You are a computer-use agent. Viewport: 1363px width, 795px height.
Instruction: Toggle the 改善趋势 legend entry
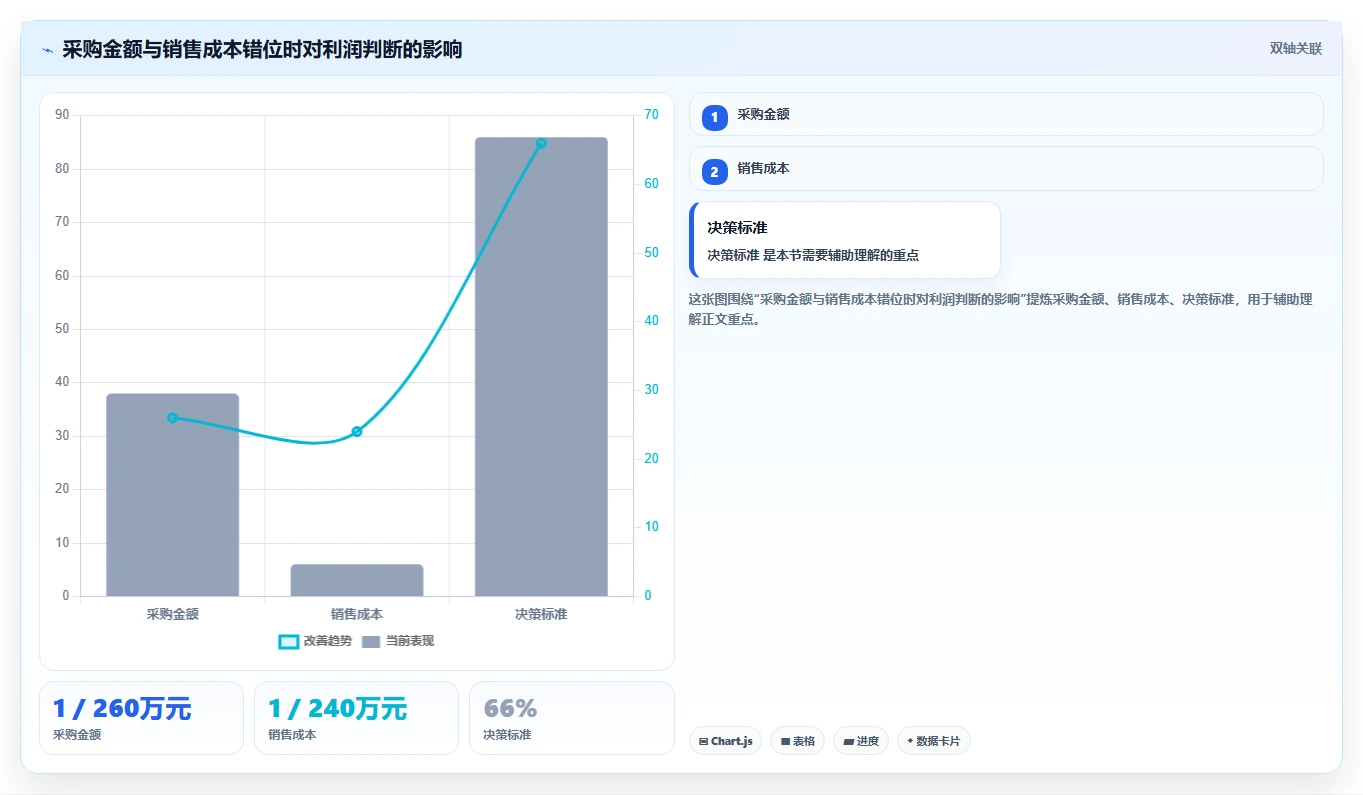(x=315, y=641)
